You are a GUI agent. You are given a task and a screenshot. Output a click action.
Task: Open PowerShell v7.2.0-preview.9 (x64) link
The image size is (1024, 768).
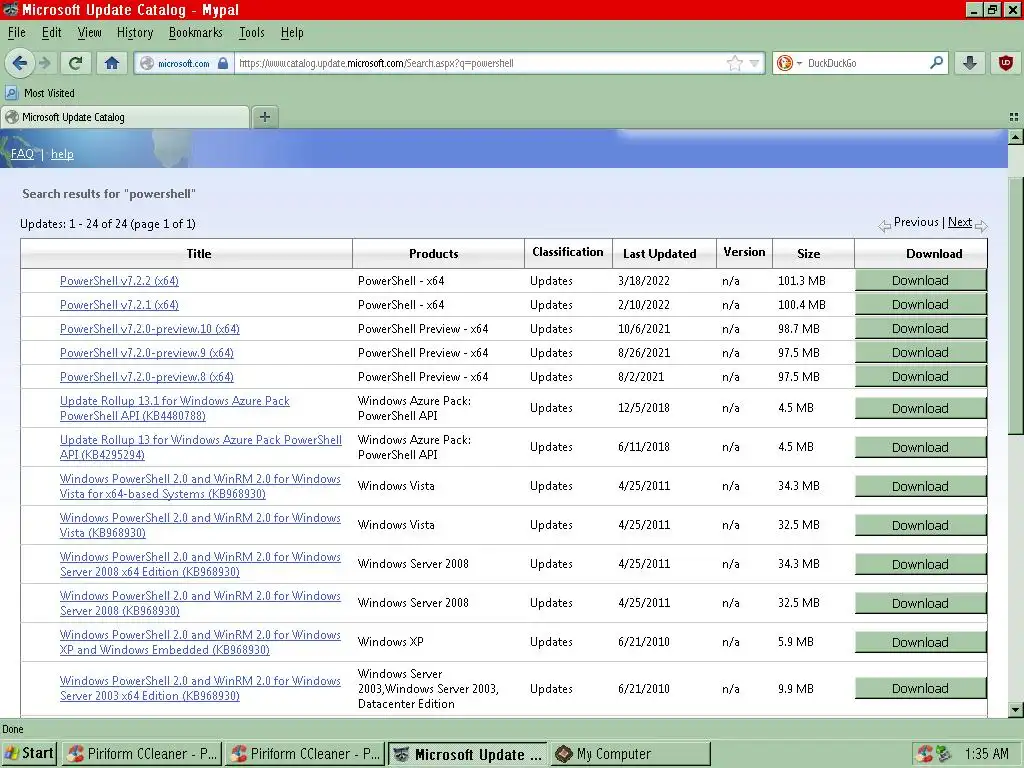coord(146,353)
